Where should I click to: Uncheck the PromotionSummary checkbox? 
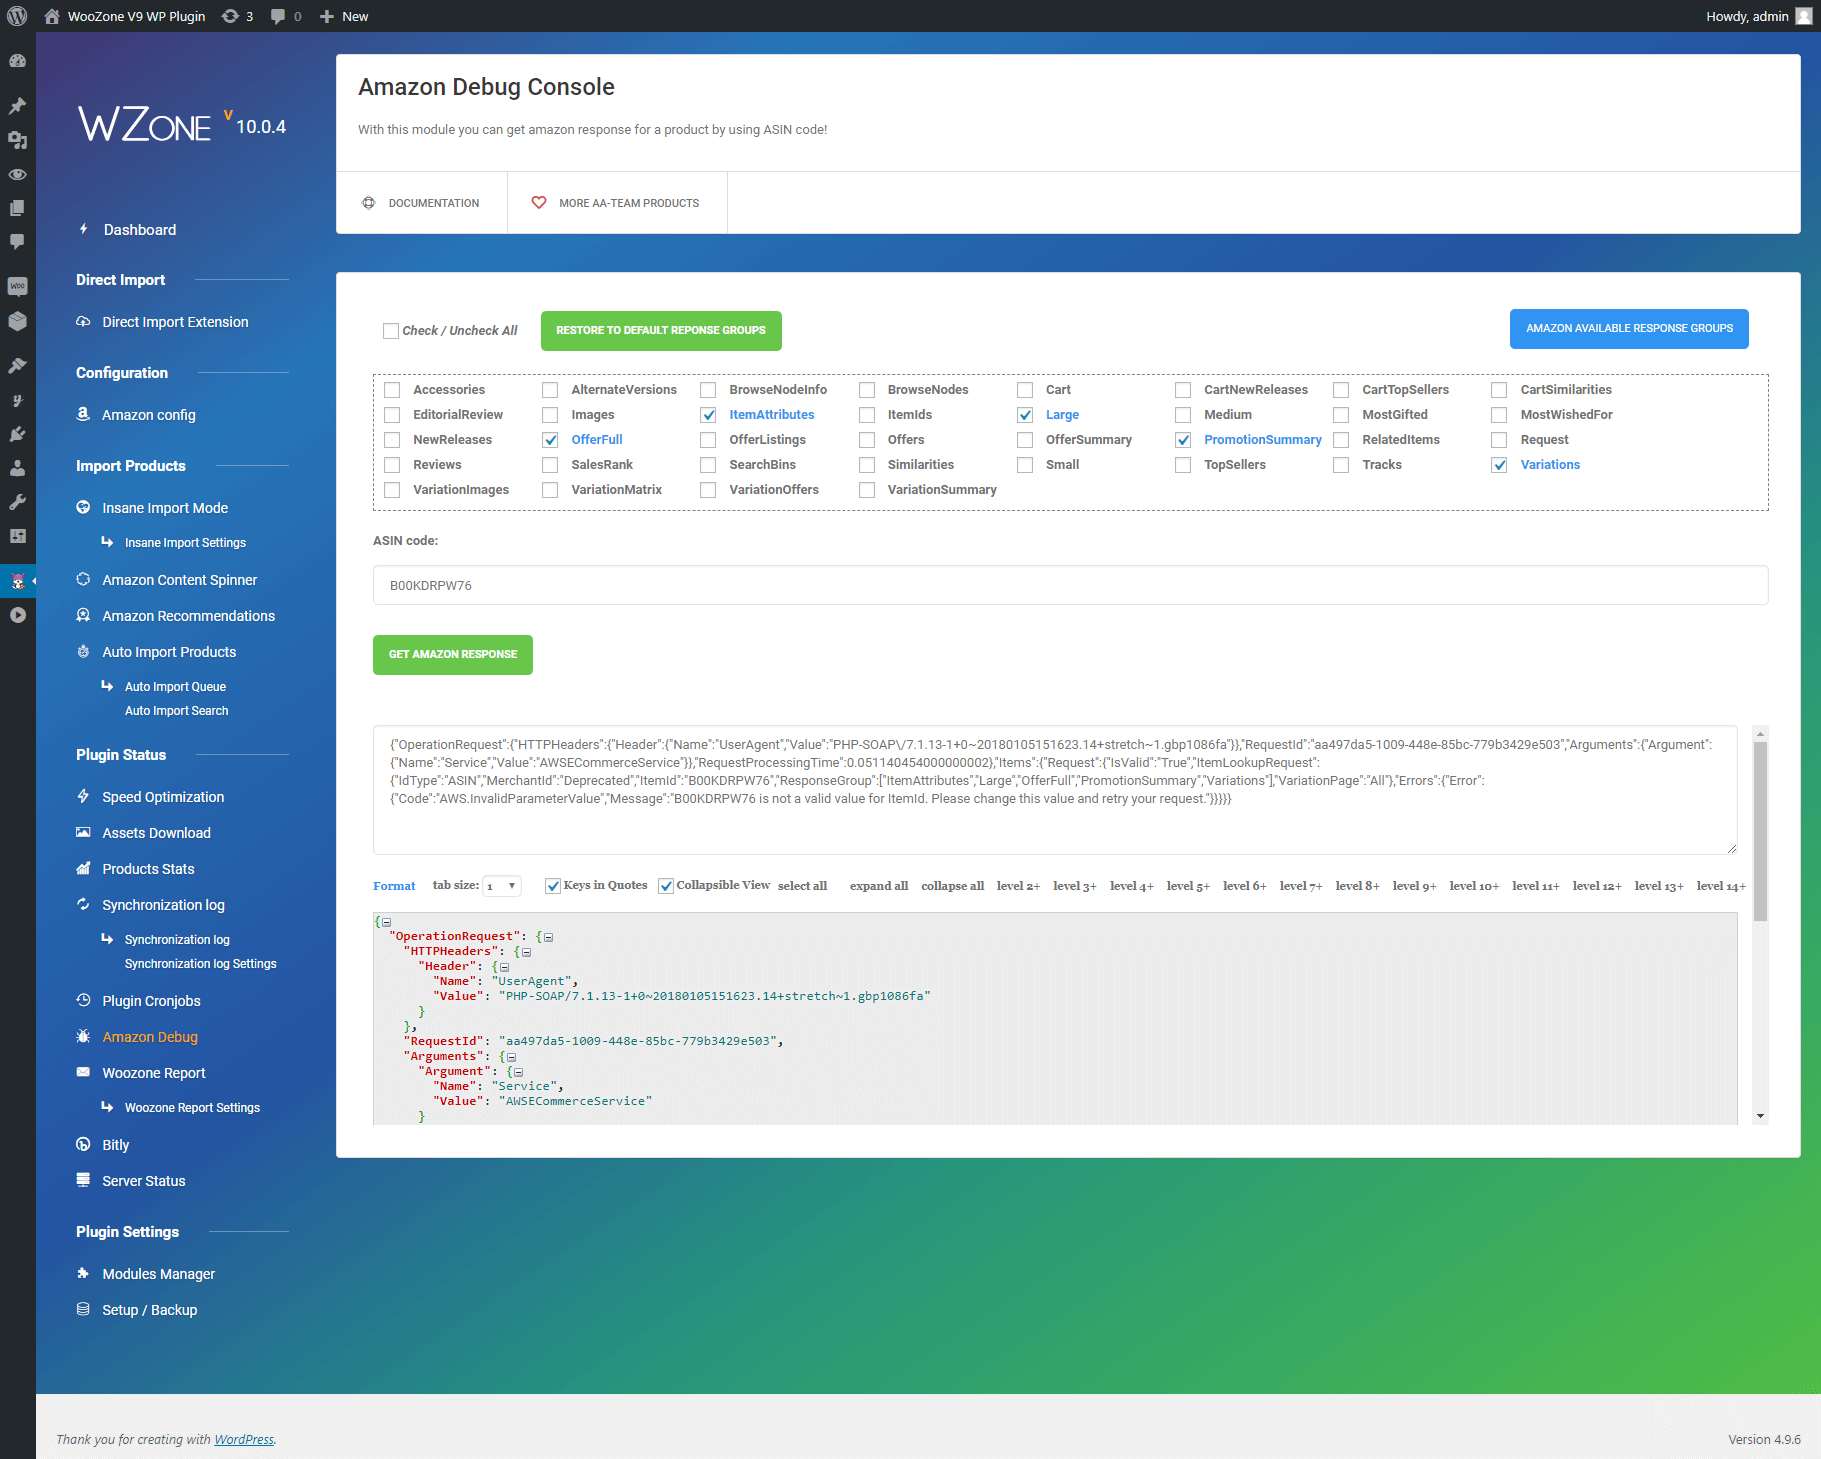1183,440
